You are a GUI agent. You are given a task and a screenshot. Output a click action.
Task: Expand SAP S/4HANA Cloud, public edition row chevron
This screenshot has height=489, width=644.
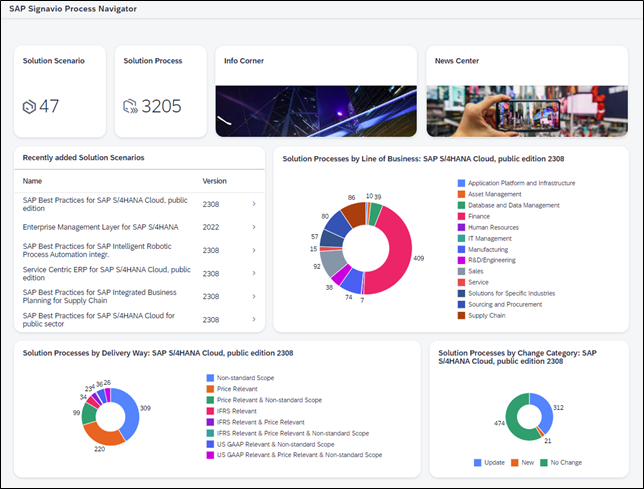(254, 204)
